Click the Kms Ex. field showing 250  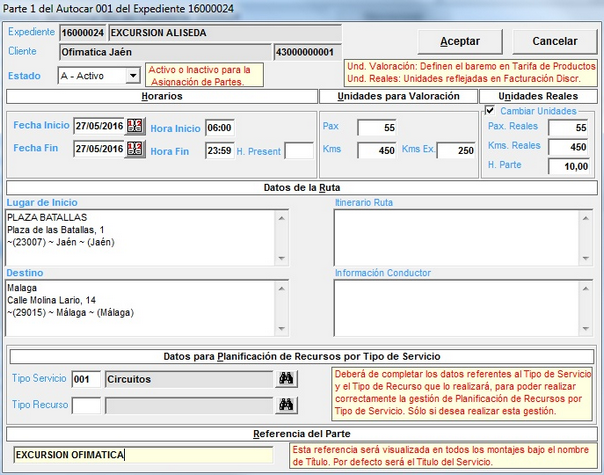point(456,150)
